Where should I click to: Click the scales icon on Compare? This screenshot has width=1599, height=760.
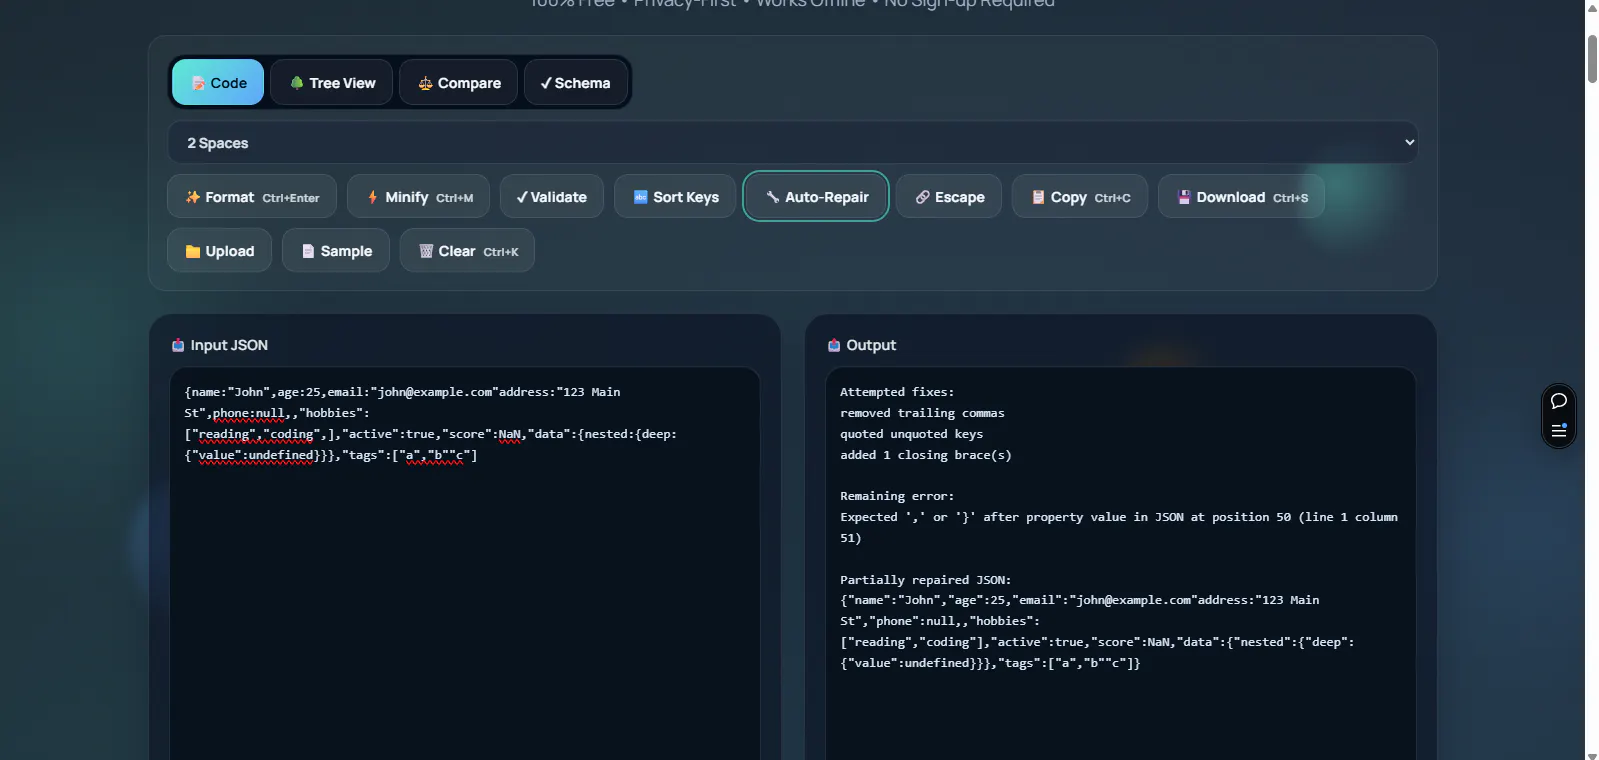tap(425, 83)
